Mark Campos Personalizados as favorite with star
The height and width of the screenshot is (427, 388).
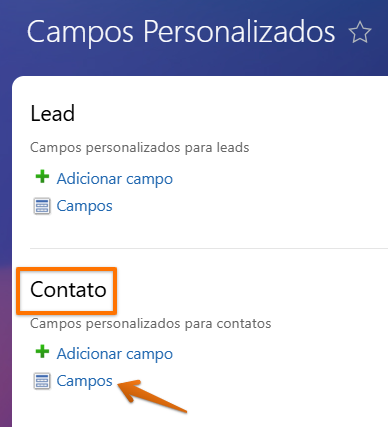point(360,32)
